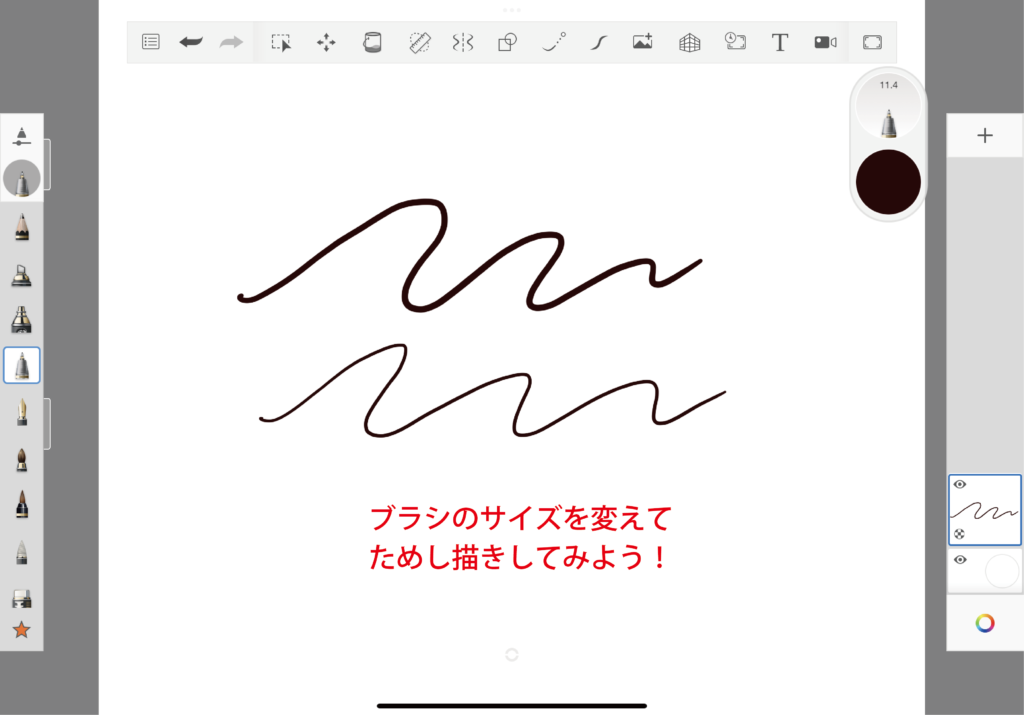Viewport: 1024px width, 715px height.
Task: Hide the squiggle drawing layer
Action: coord(959,485)
